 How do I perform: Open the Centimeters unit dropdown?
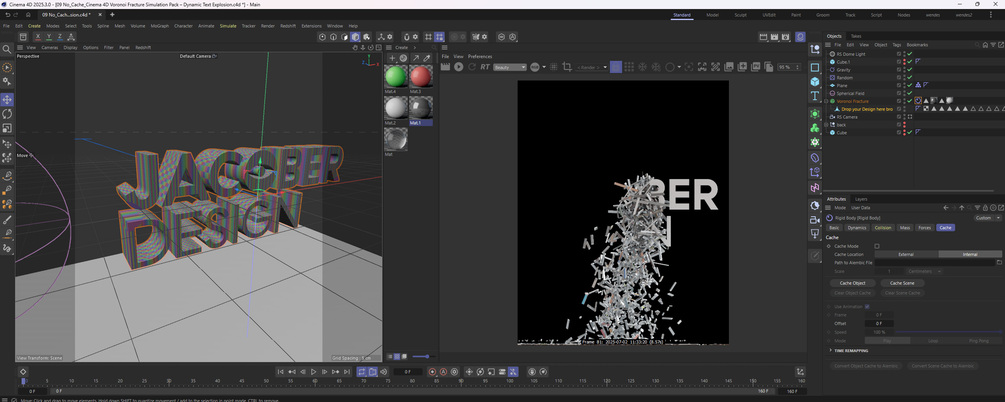click(924, 271)
